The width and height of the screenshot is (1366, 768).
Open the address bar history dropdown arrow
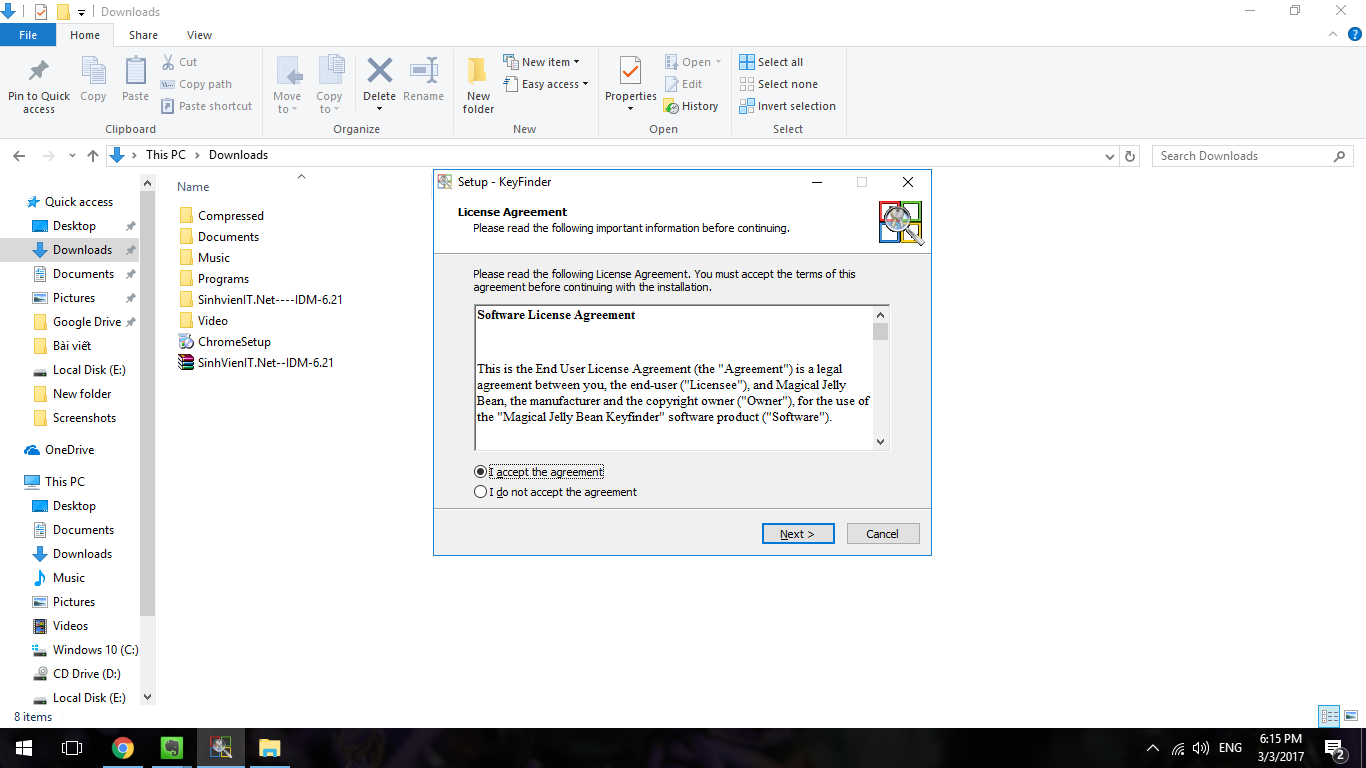[x=1109, y=156]
